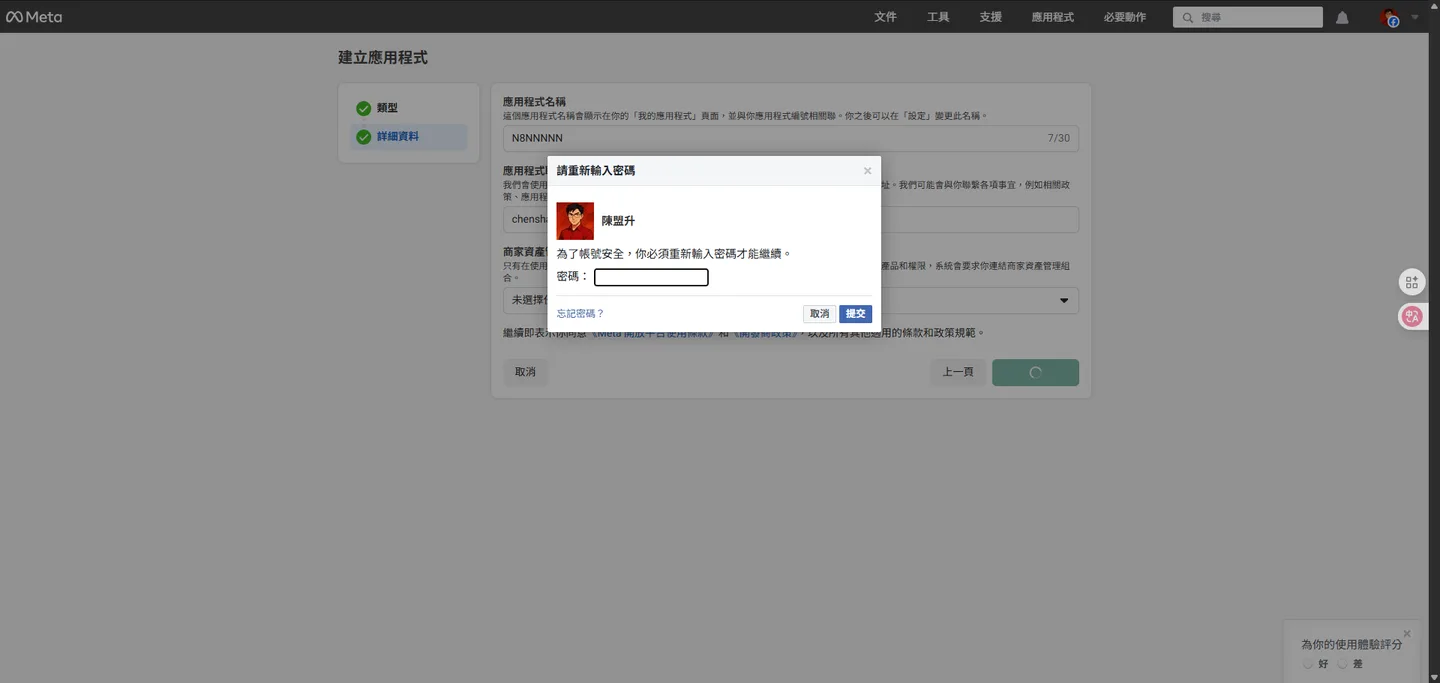The width and height of the screenshot is (1440, 683).
Task: Open the 應用程式 menu
Action: (x=1053, y=17)
